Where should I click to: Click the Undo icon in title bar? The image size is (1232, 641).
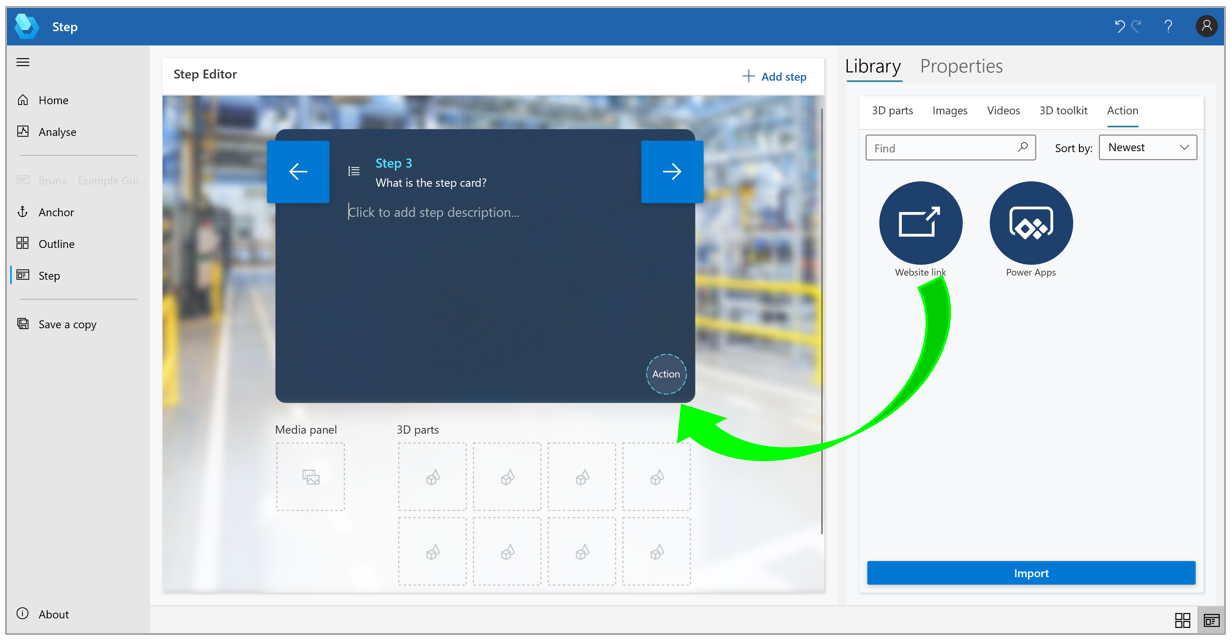[x=1120, y=26]
